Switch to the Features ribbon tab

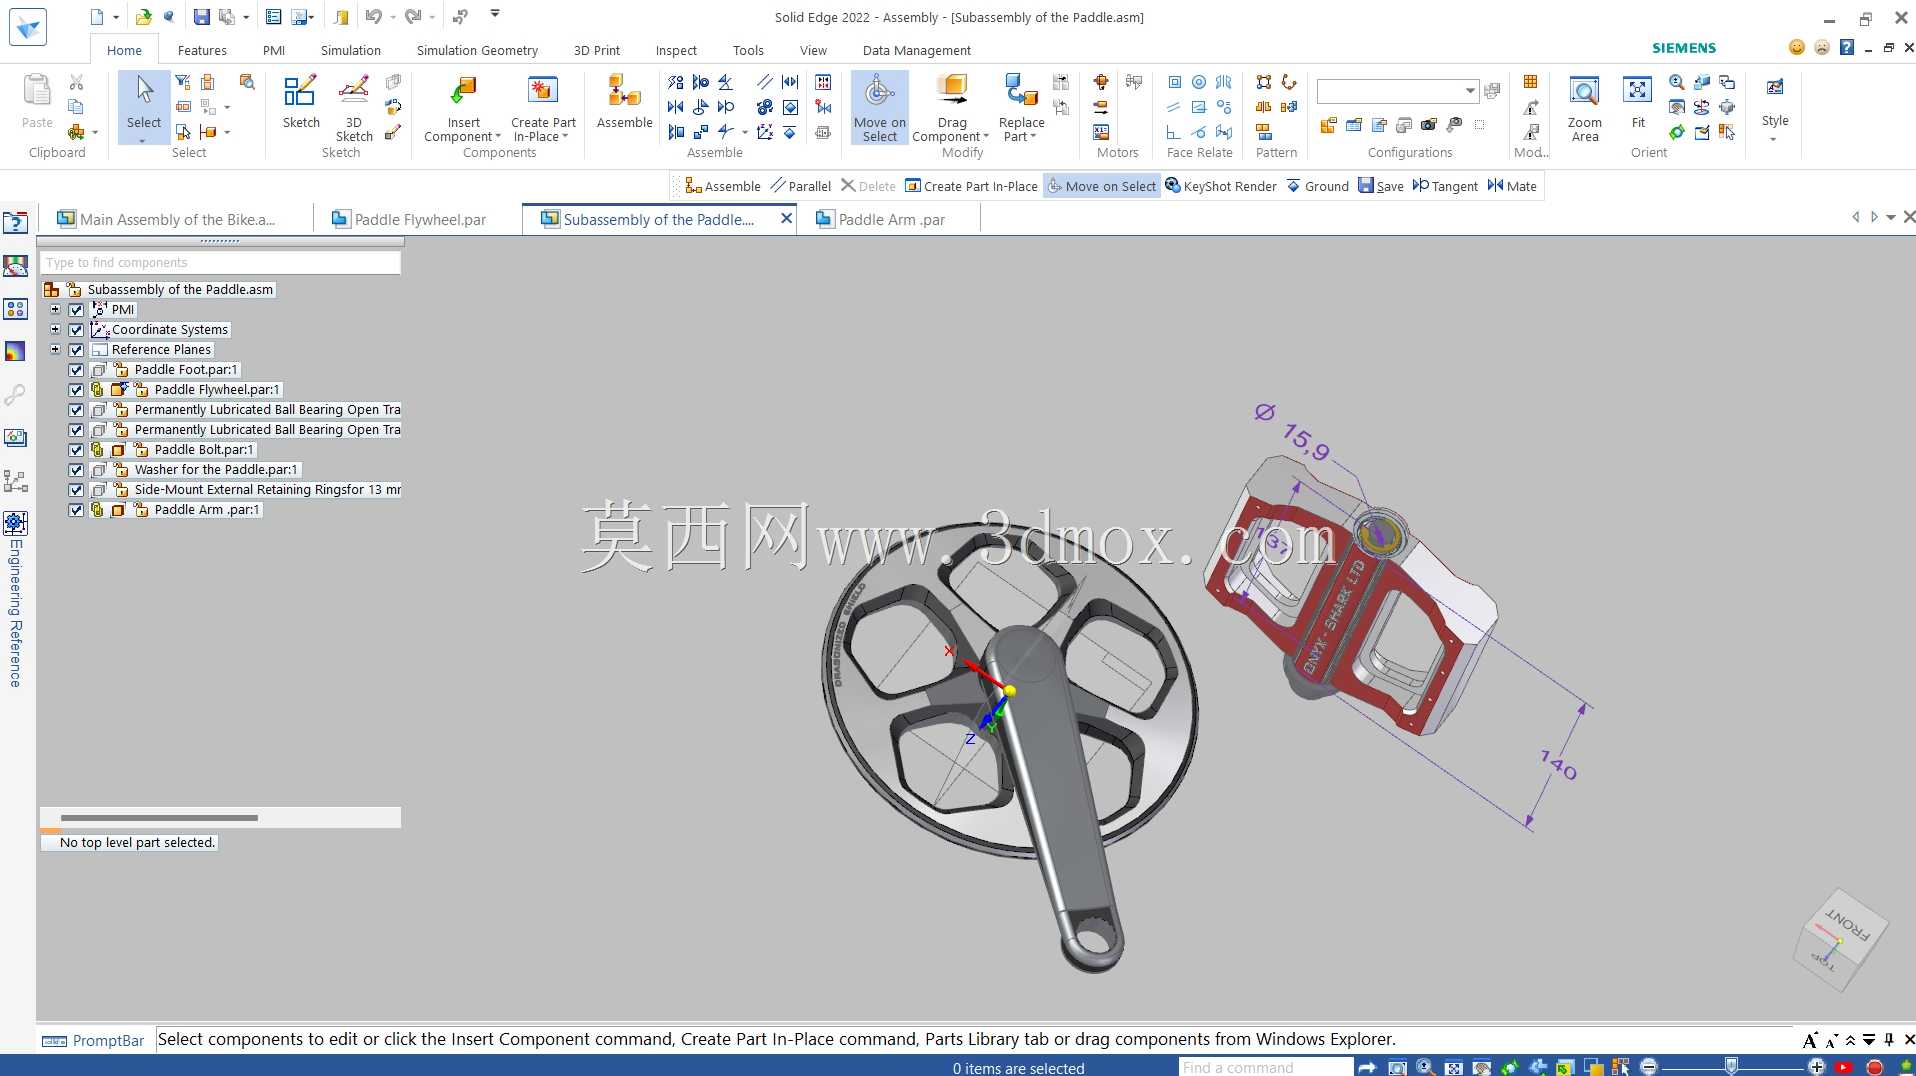(202, 50)
